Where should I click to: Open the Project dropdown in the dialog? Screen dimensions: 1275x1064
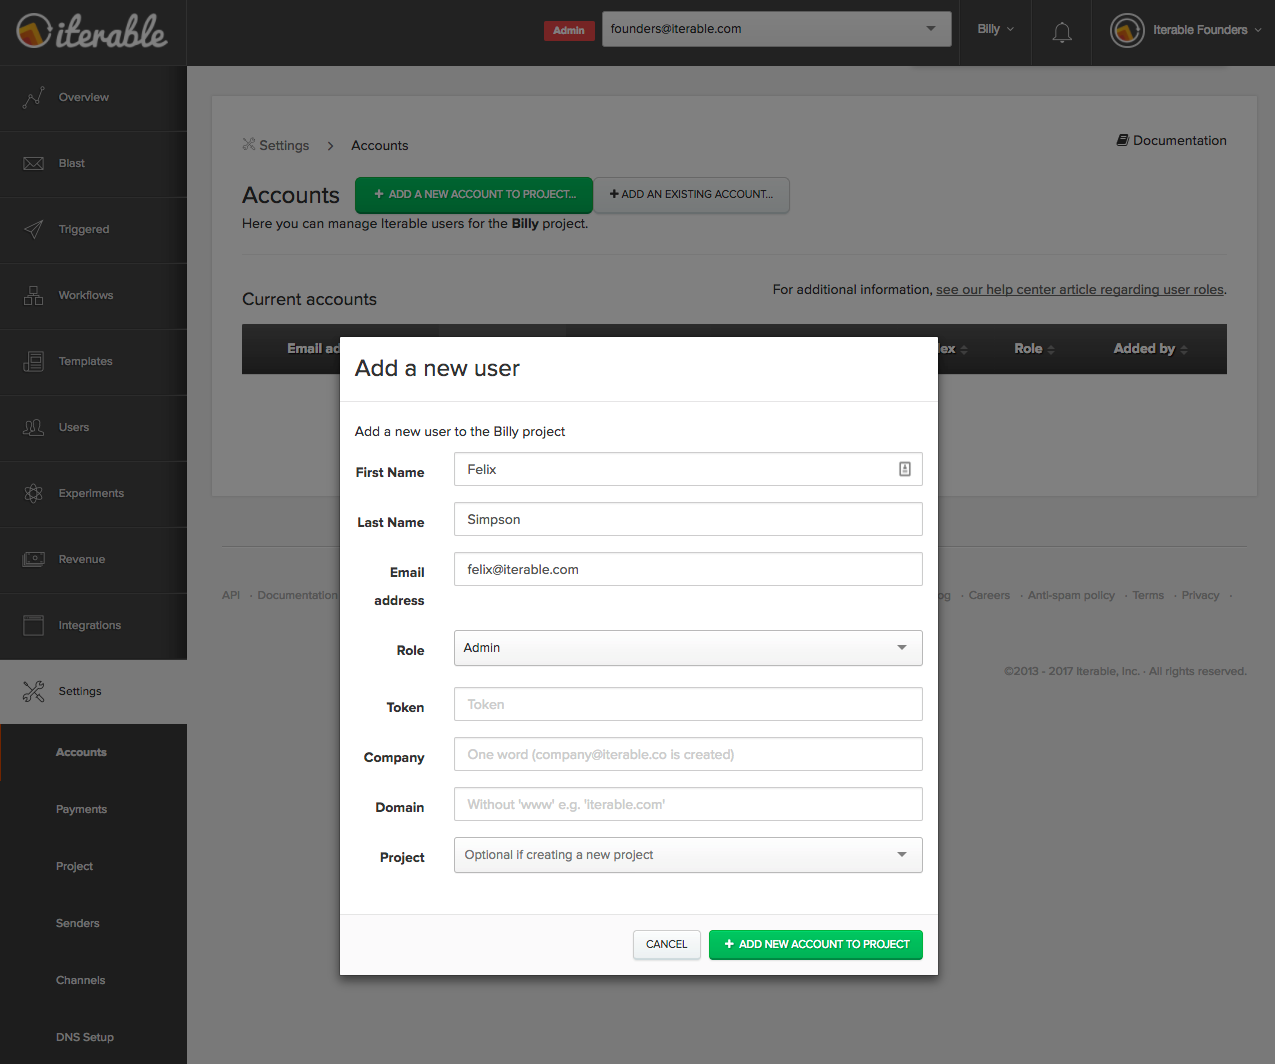pyautogui.click(x=688, y=855)
